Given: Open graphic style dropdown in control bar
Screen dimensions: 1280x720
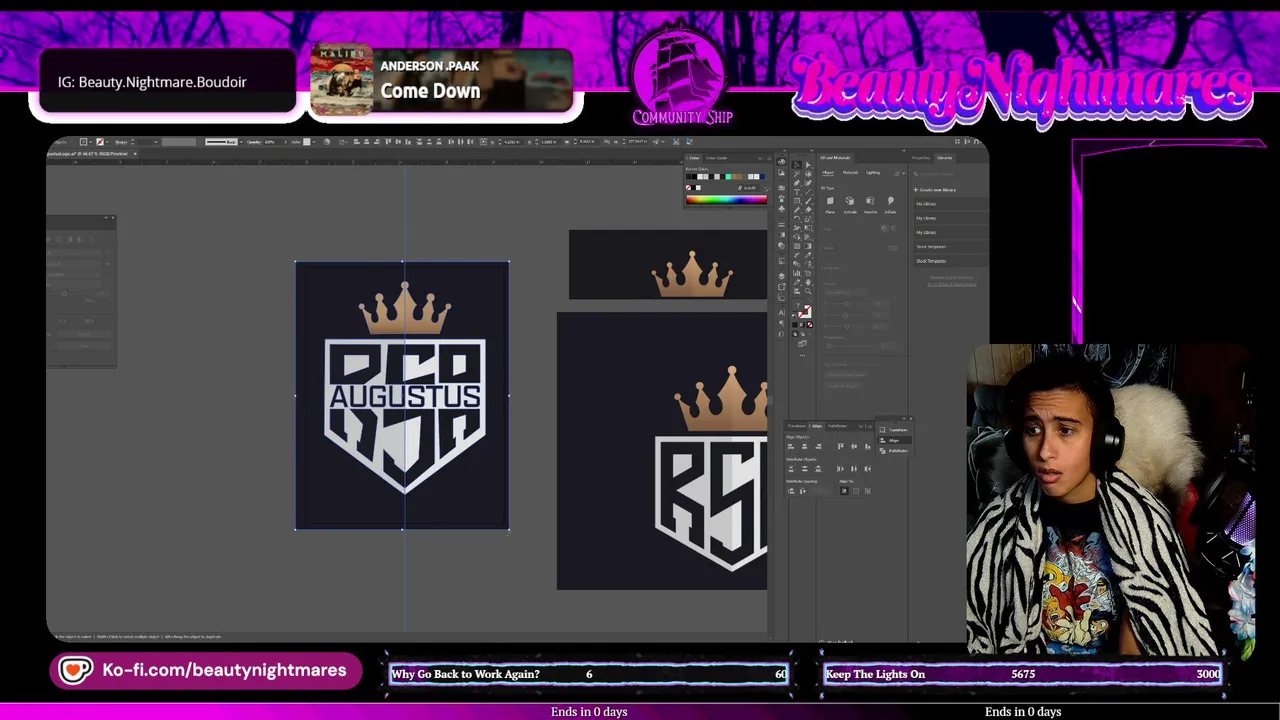Looking at the screenshot, I should click(314, 142).
